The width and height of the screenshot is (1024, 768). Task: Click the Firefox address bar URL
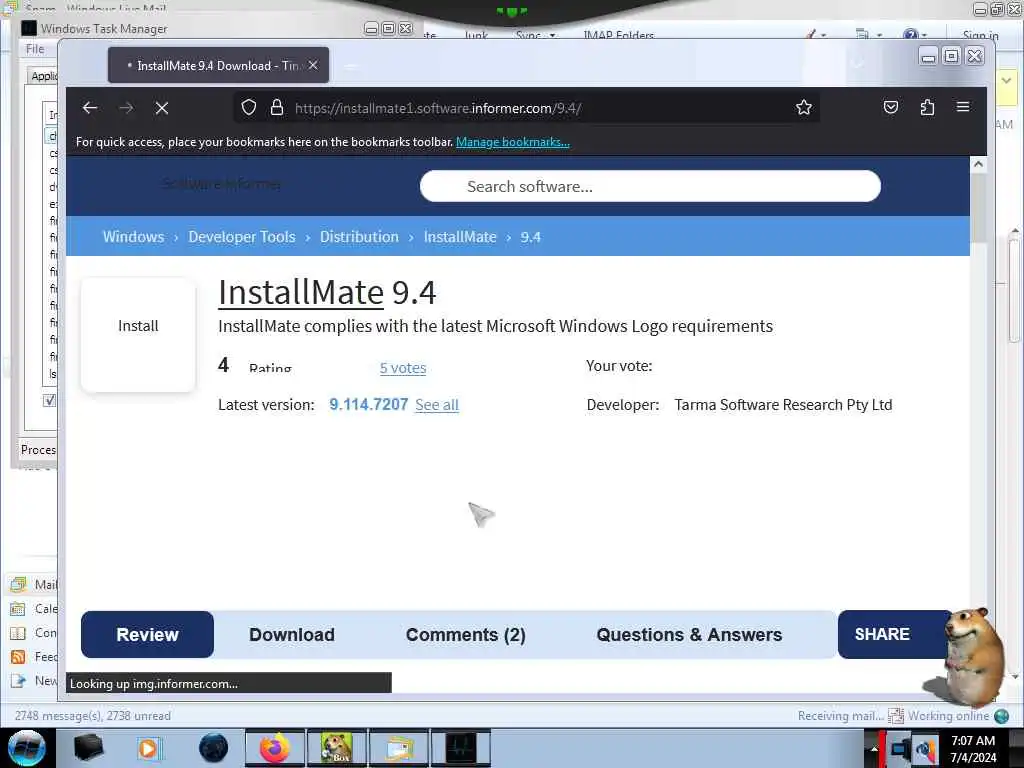click(x=438, y=108)
